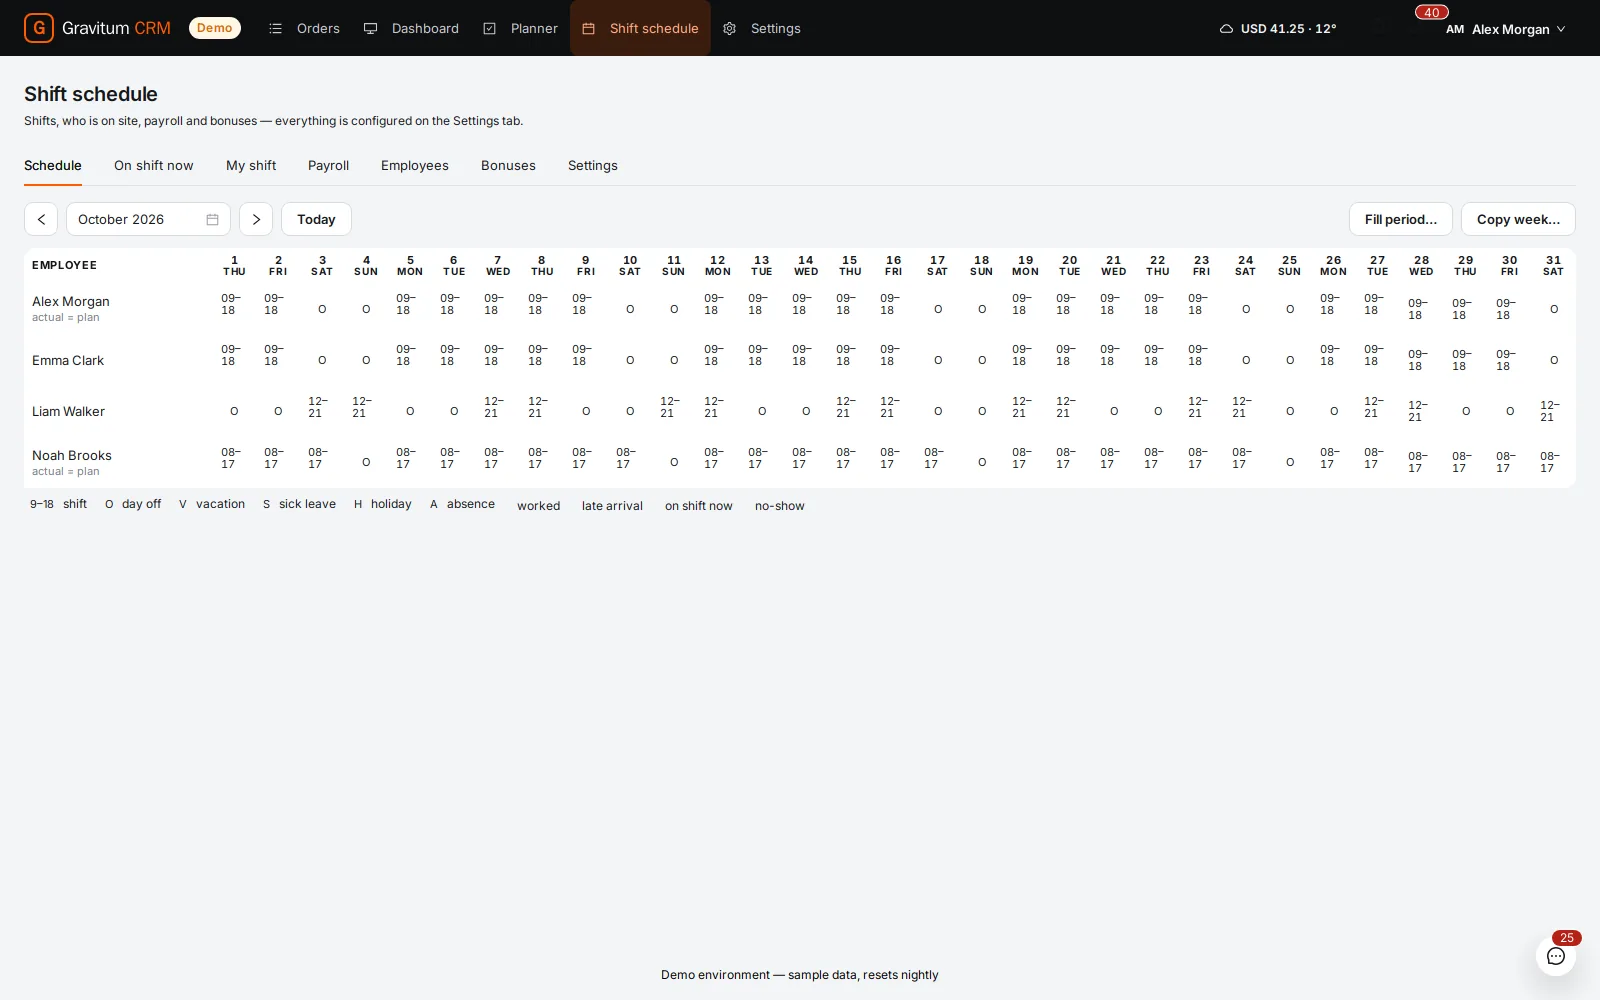The image size is (1600, 1000).
Task: Go to next month with right arrow
Action: tap(256, 219)
